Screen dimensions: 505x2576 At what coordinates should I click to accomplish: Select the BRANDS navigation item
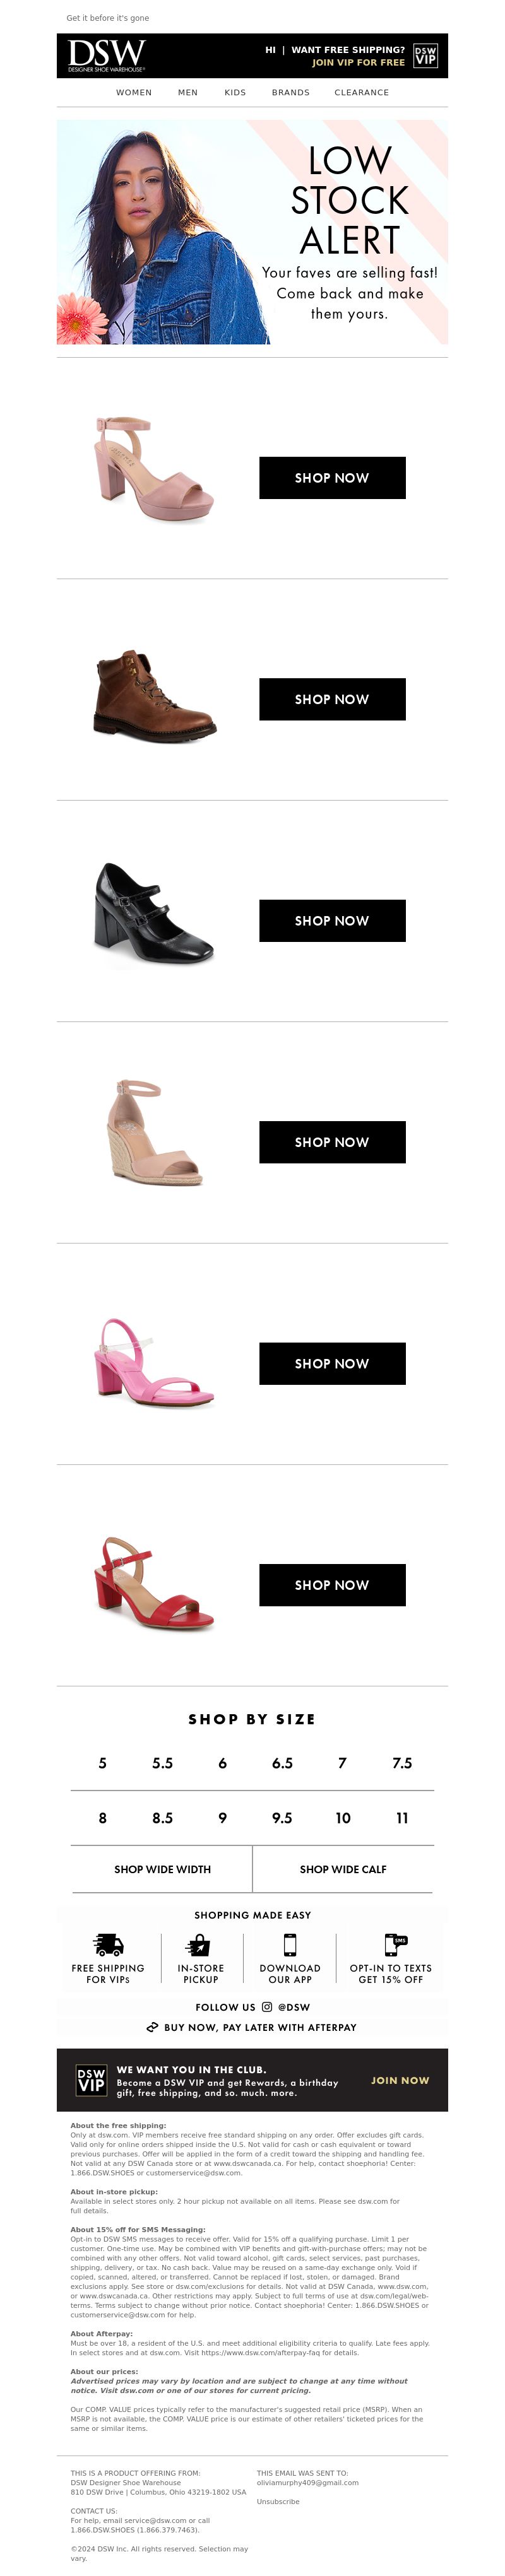pos(291,92)
